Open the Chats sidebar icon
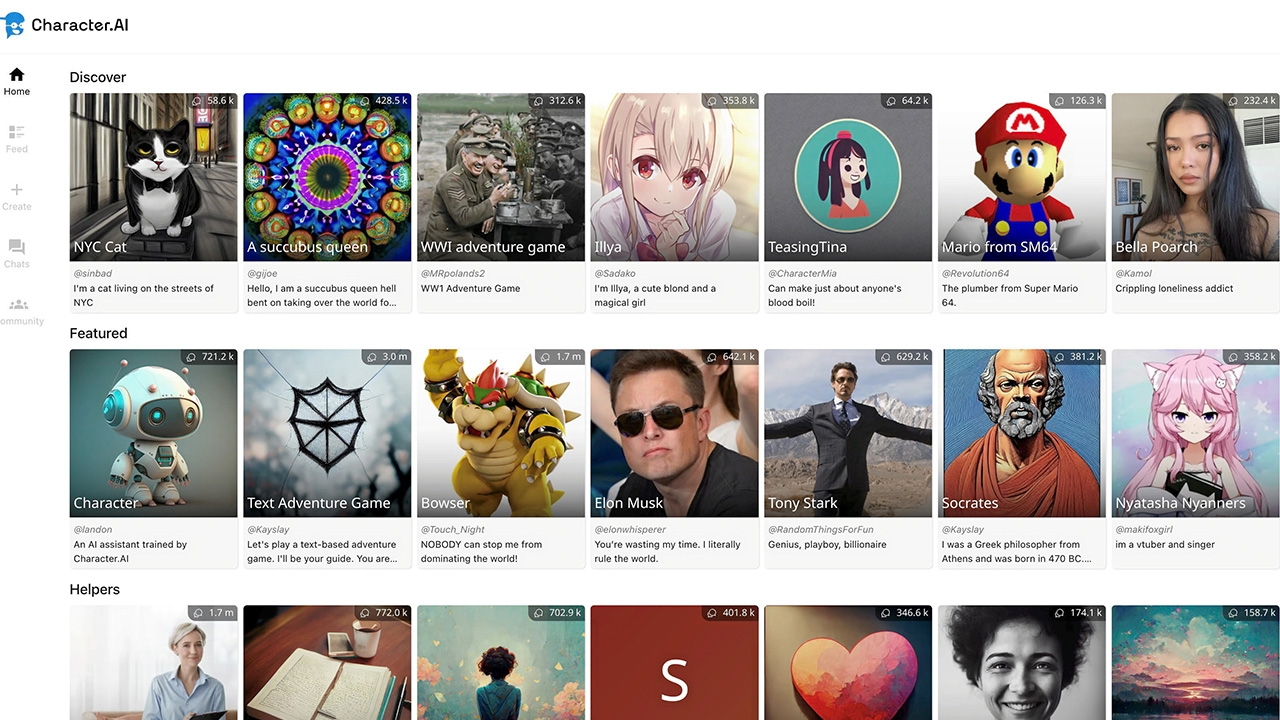1280x720 pixels. pyautogui.click(x=17, y=247)
